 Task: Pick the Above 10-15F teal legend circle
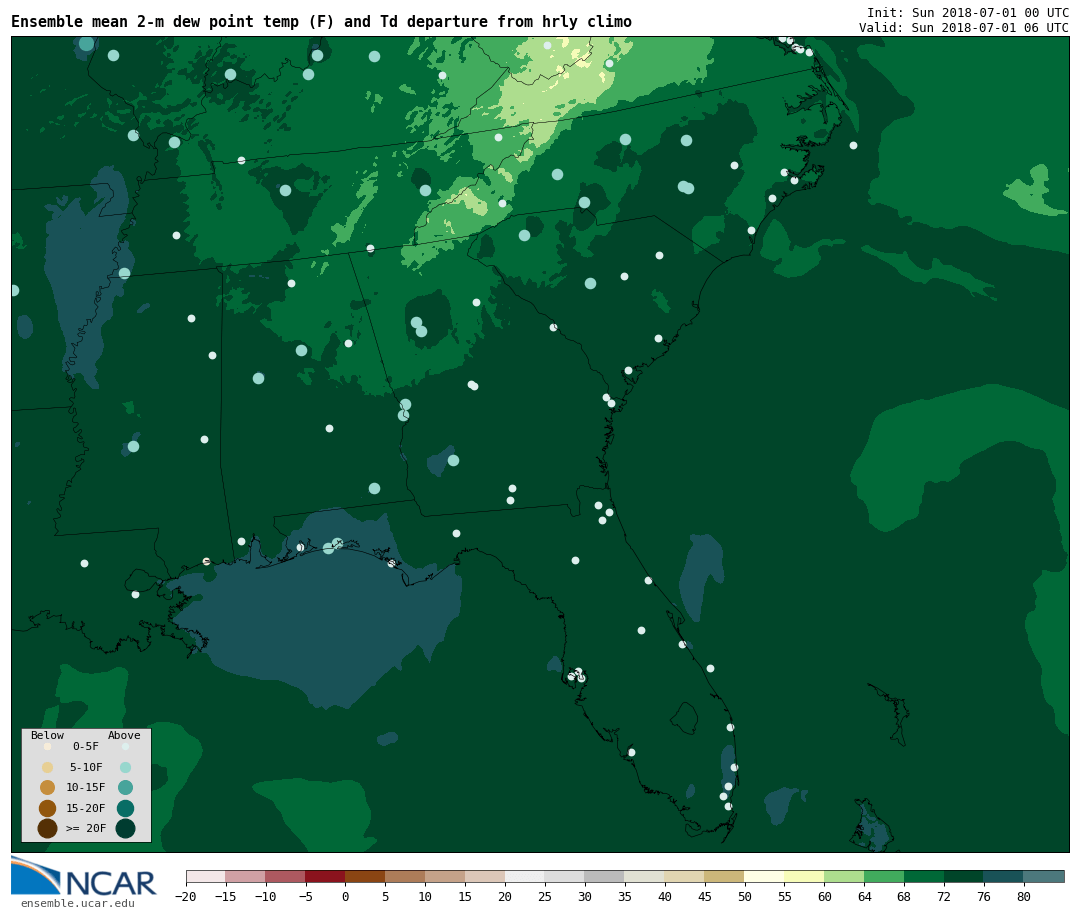(x=125, y=788)
